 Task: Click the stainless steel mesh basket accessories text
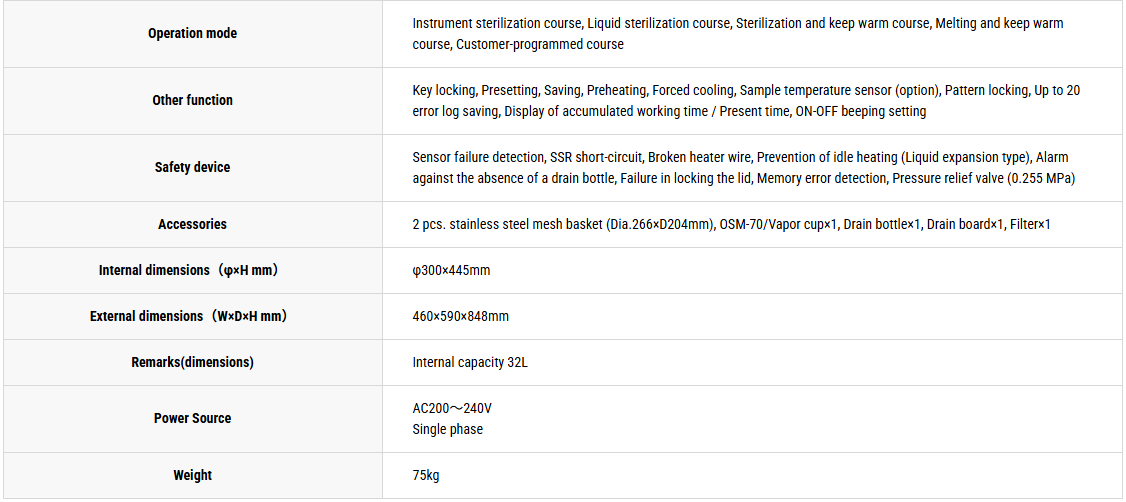click(x=563, y=225)
